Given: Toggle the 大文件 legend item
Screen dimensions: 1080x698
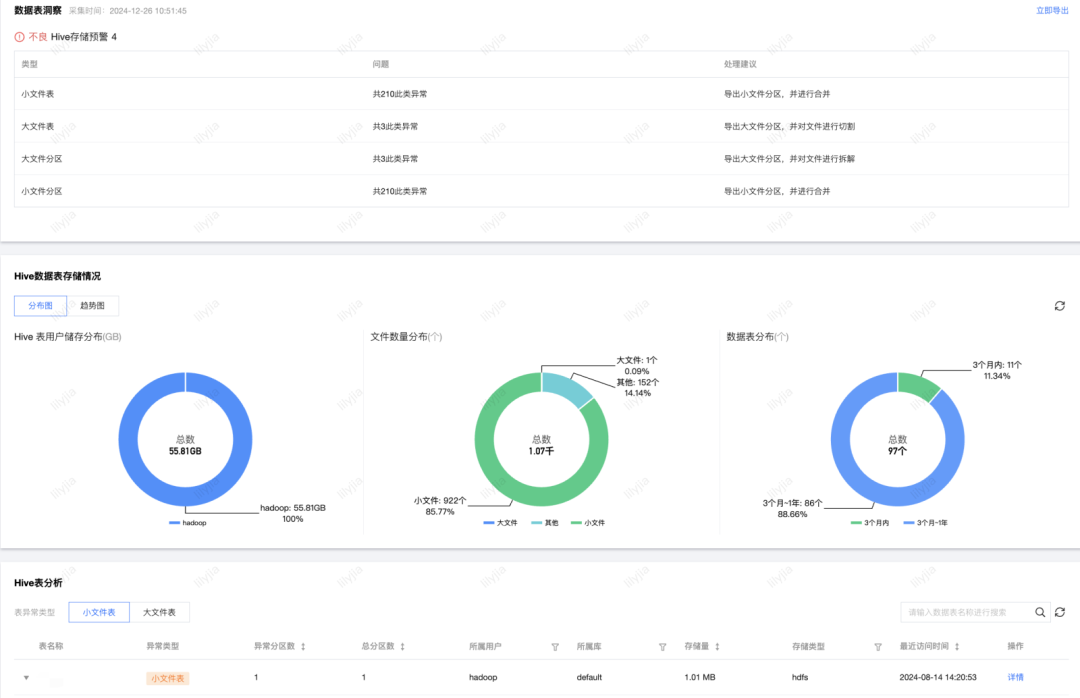Looking at the screenshot, I should (500, 523).
